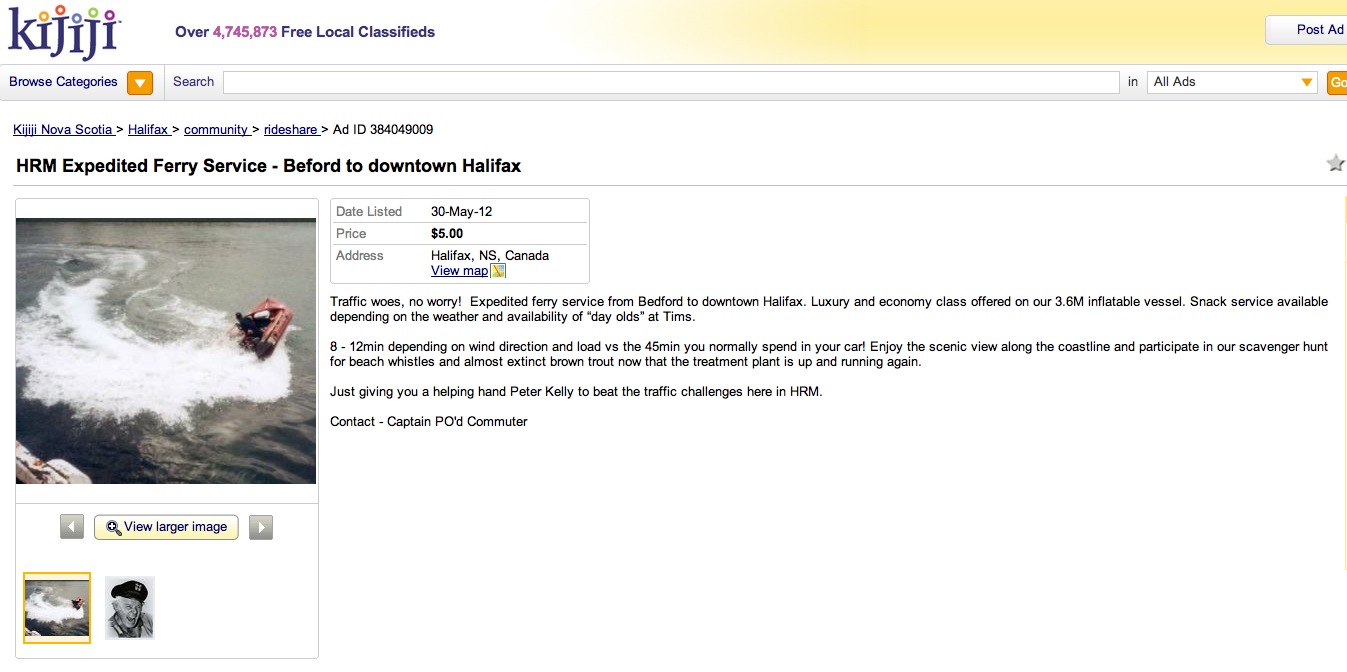Navigate to the rideshare breadcrumb link
Screen dimensions: 1347x672
(290, 130)
